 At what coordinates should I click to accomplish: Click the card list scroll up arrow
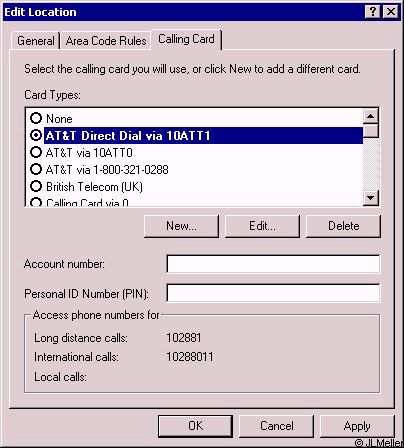pyautogui.click(x=370, y=116)
